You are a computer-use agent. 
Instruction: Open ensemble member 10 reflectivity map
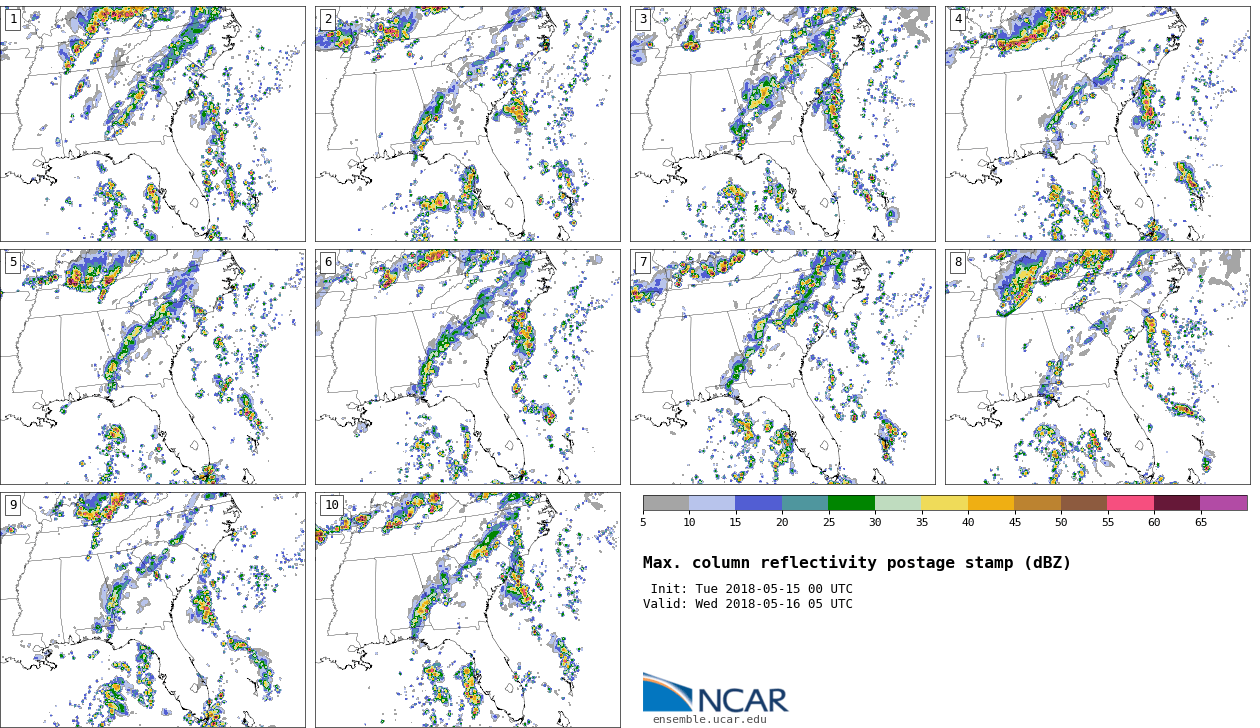point(467,610)
